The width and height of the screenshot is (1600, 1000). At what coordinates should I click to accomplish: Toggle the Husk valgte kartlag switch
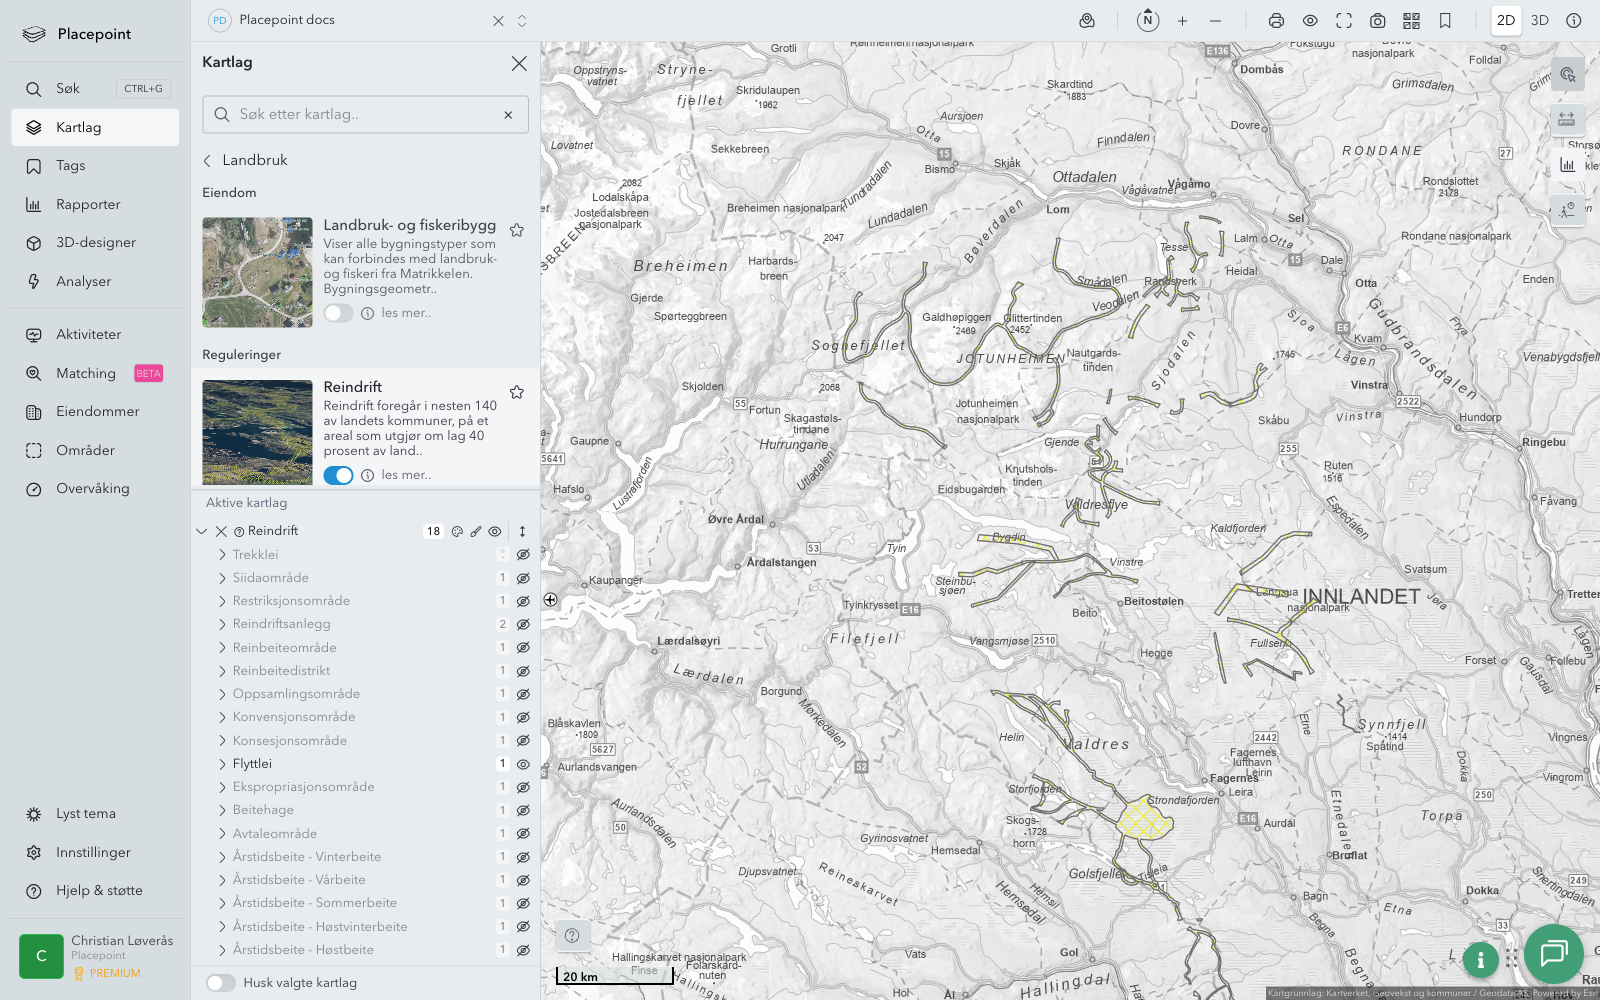click(x=221, y=983)
